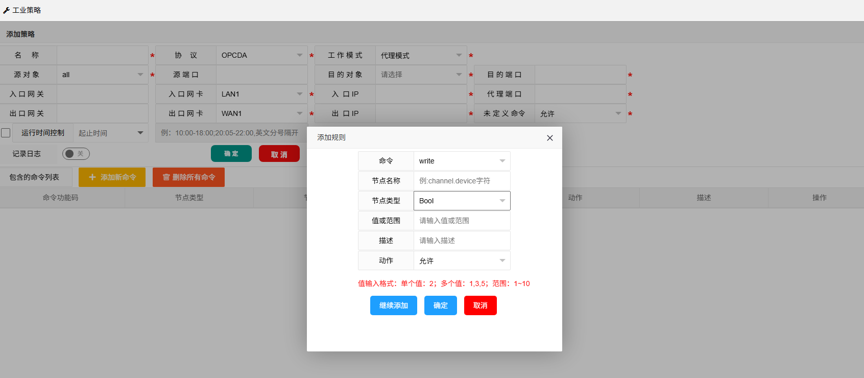Open the 起止时间 dropdown
The height and width of the screenshot is (378, 864).
coord(110,133)
